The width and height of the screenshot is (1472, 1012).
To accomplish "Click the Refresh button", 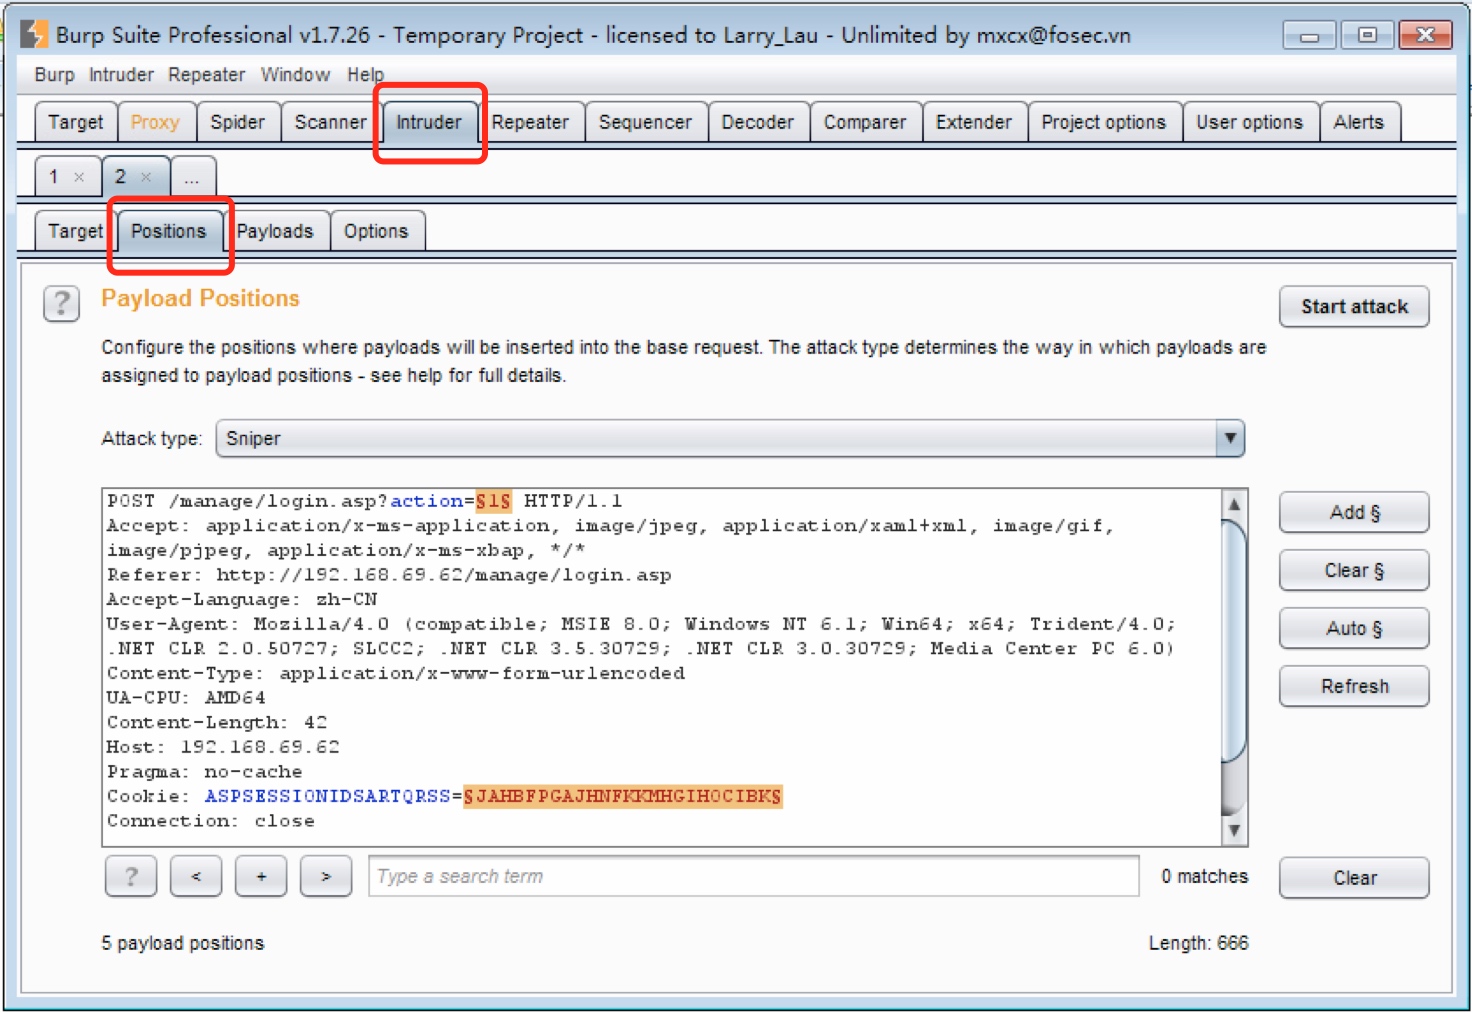I will coord(1354,687).
